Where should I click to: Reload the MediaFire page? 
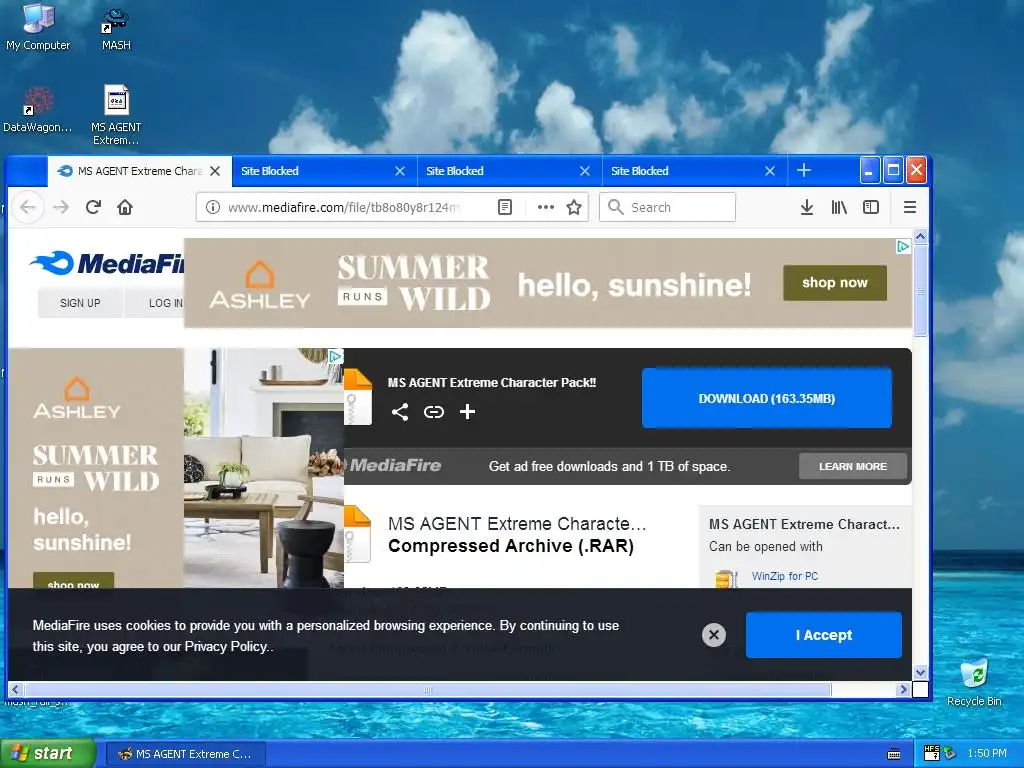click(x=93, y=207)
